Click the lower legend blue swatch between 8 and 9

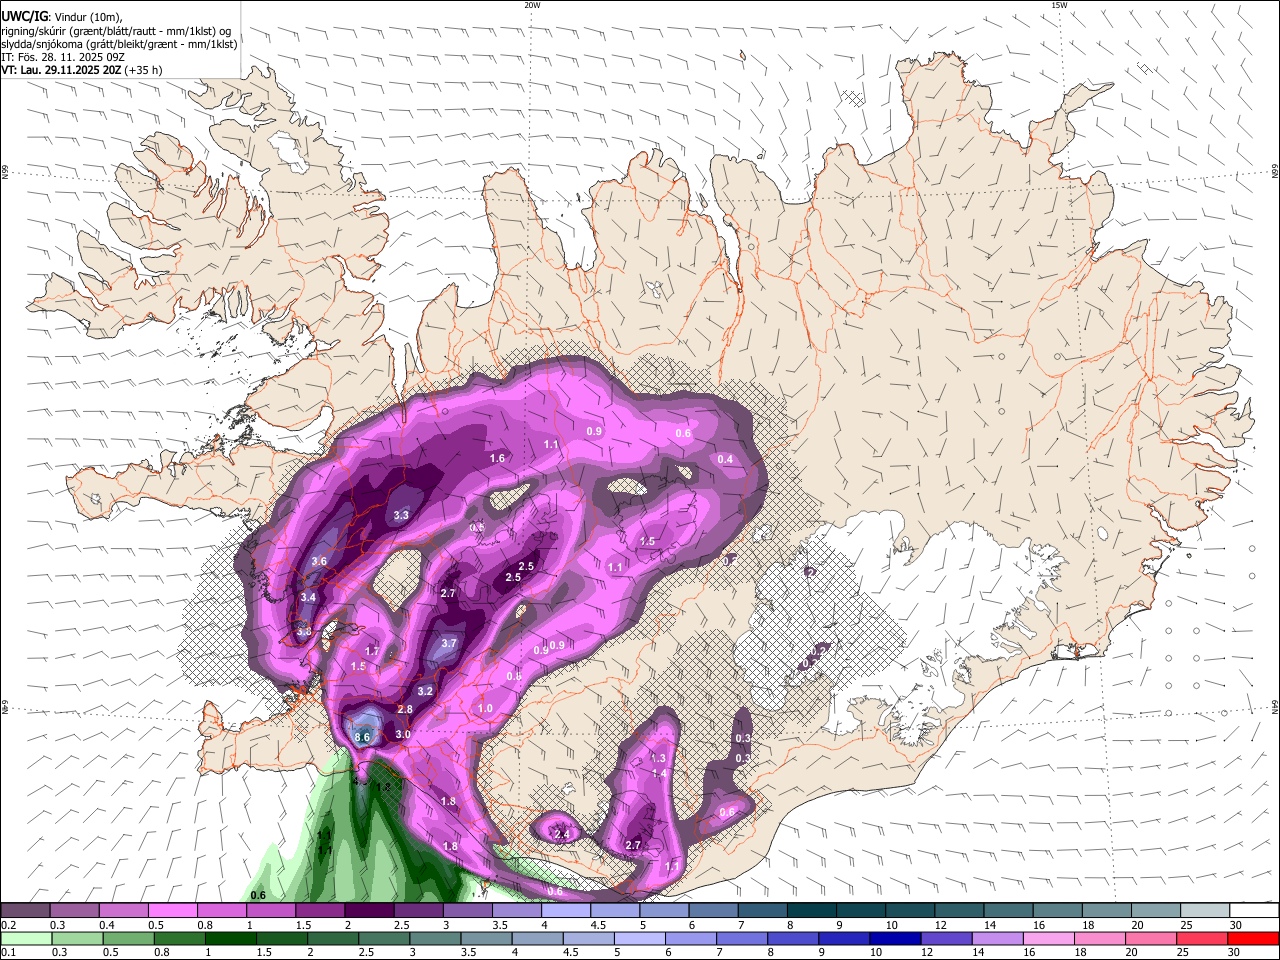tap(793, 938)
